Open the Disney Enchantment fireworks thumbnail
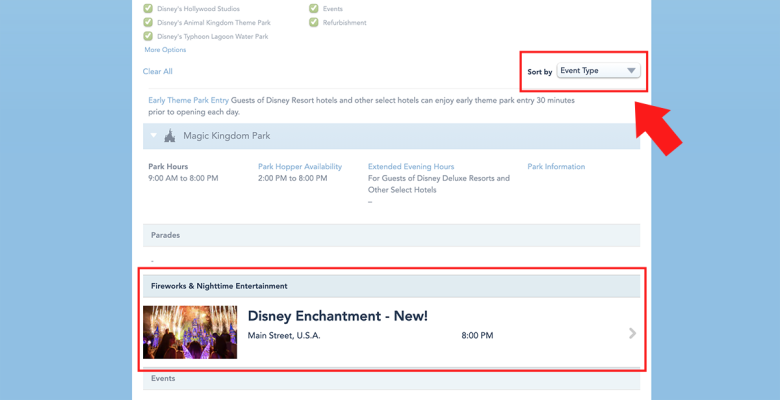The image size is (780, 400). tap(190, 332)
